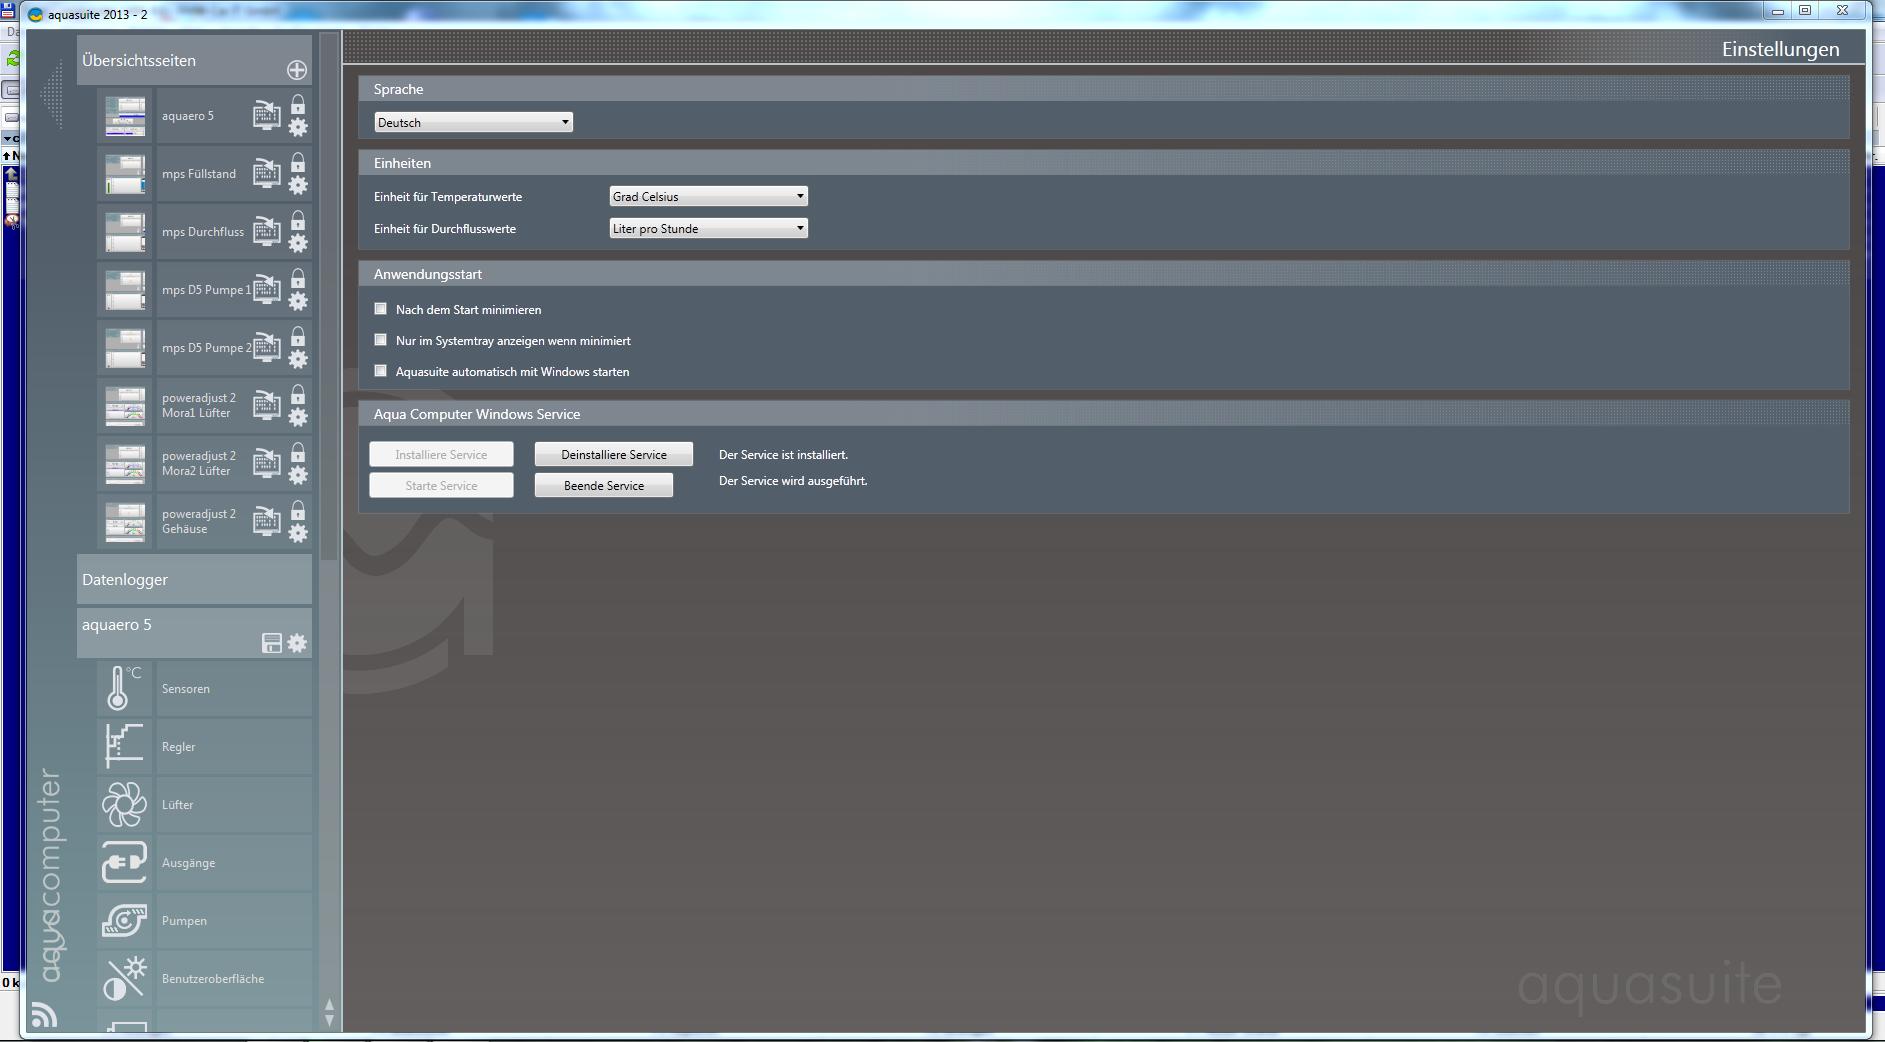Viewport: 1885px width, 1042px height.
Task: Click the desktop mode icon for mps Durchfluss
Action: click(x=266, y=231)
